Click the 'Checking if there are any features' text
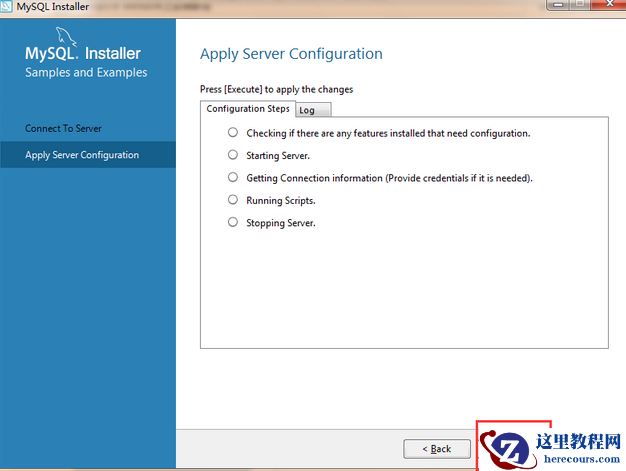The width and height of the screenshot is (626, 471). [x=388, y=133]
